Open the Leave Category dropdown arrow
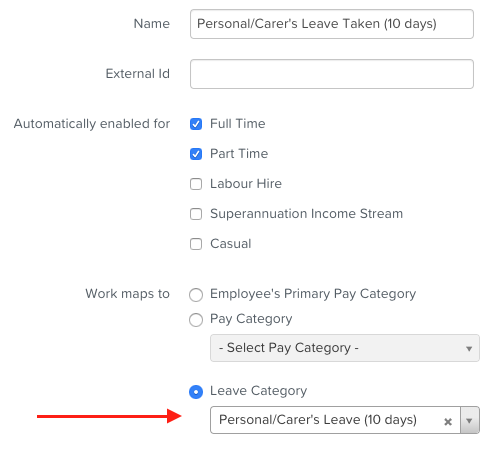502x450 pixels. pos(469,420)
